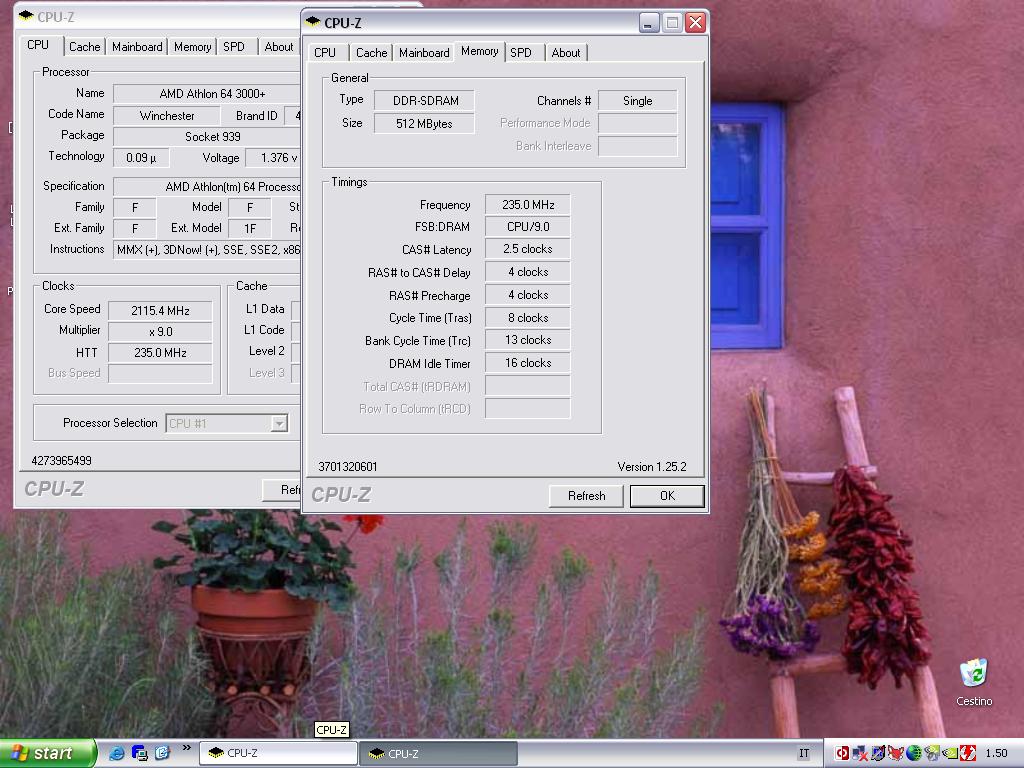This screenshot has width=1024, height=768.
Task: Open the Cache tab in the background CPU-Z window
Action: click(84, 46)
